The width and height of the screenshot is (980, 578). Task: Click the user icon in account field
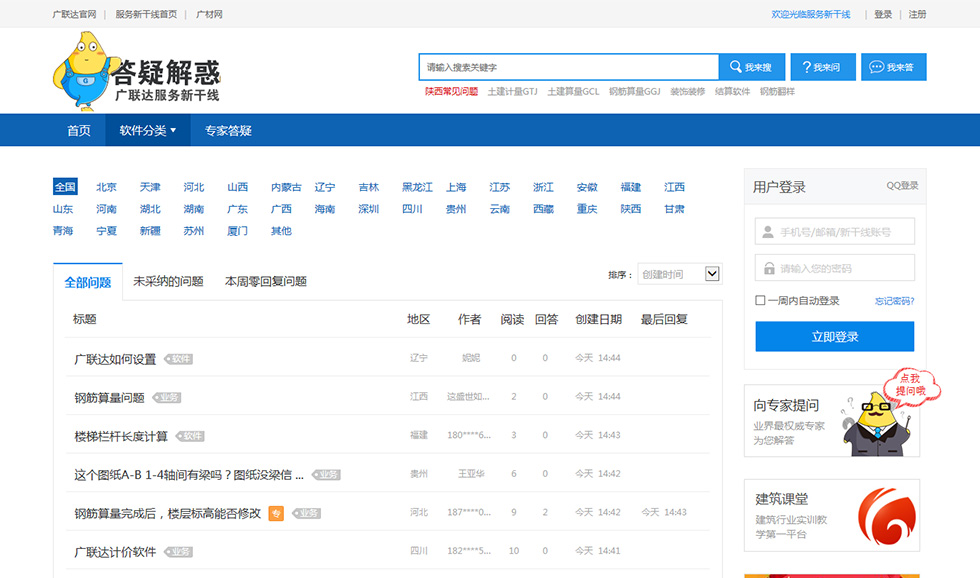click(768, 232)
